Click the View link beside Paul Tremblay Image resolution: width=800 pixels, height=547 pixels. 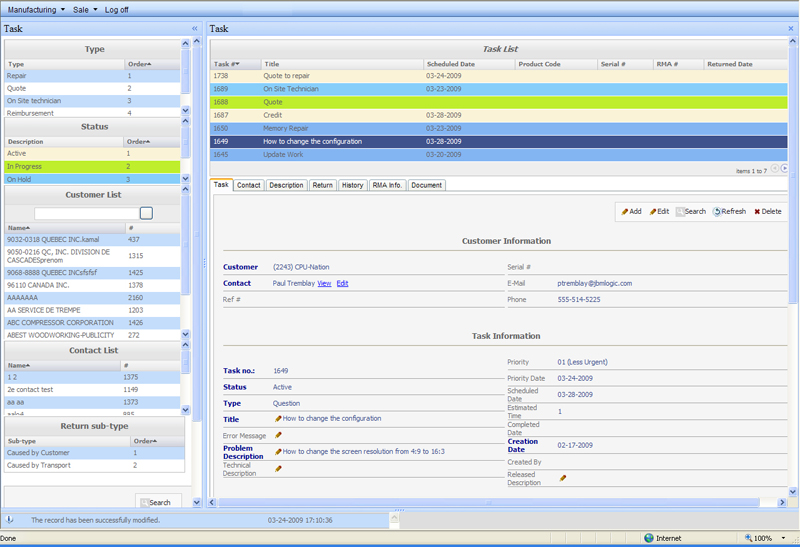pos(324,284)
